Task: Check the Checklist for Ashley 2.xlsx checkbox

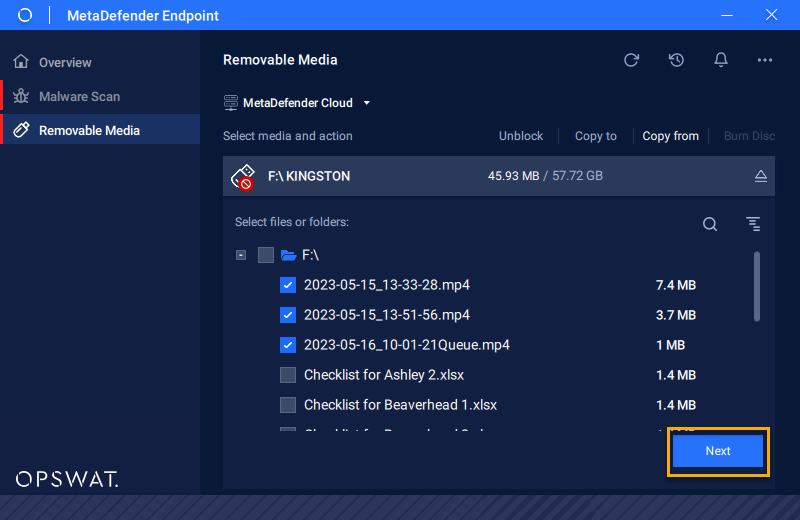Action: coord(288,375)
